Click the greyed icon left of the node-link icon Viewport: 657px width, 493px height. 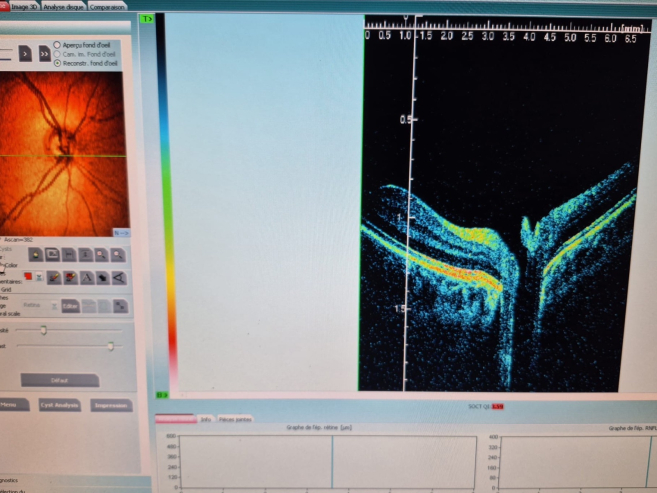pyautogui.click(x=105, y=306)
